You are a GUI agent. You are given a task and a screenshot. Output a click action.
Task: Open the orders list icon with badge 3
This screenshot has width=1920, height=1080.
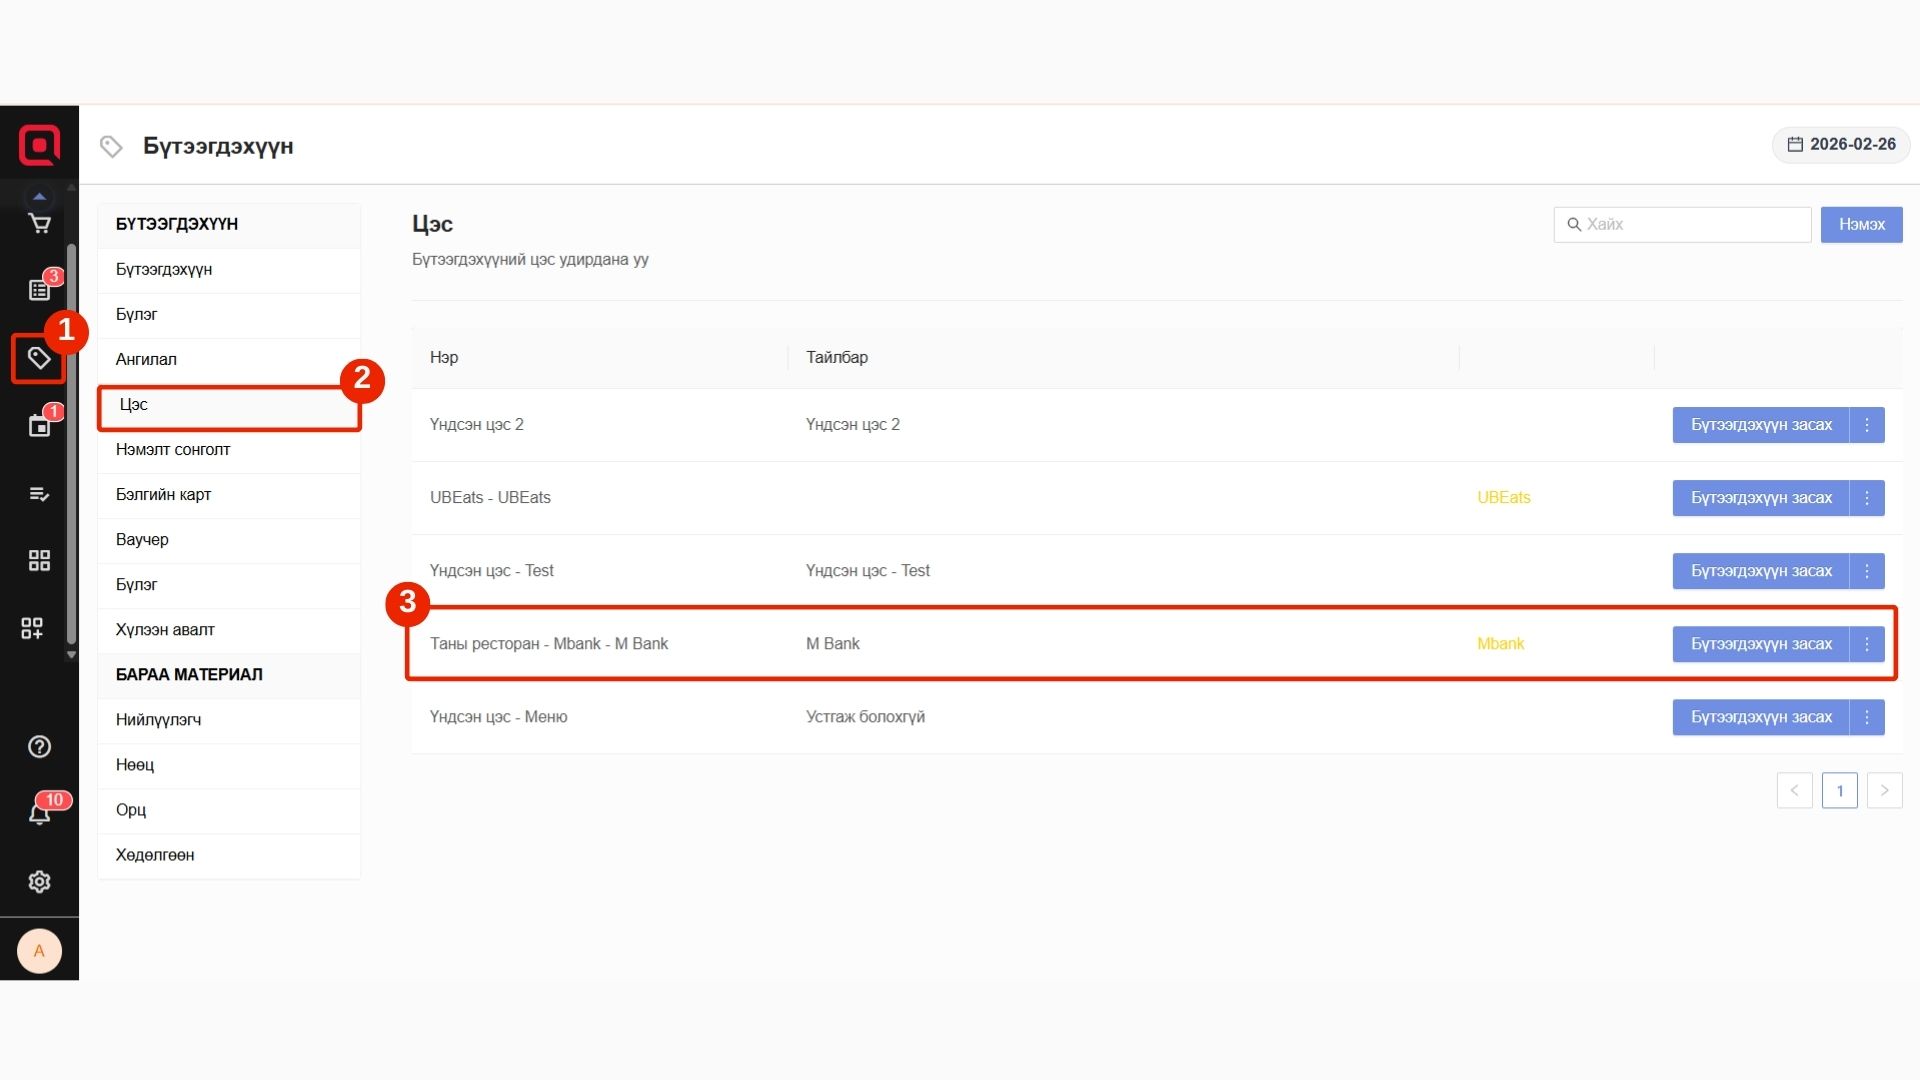click(x=39, y=290)
